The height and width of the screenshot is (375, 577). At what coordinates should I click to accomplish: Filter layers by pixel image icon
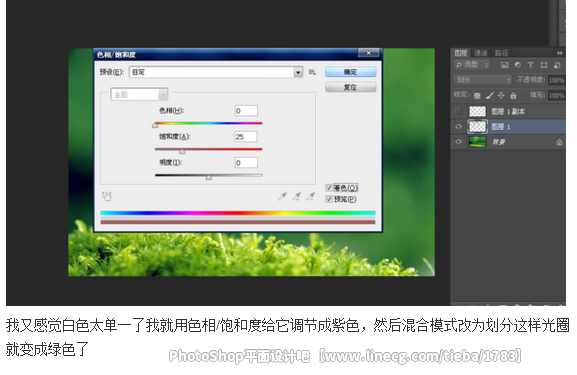[x=505, y=65]
